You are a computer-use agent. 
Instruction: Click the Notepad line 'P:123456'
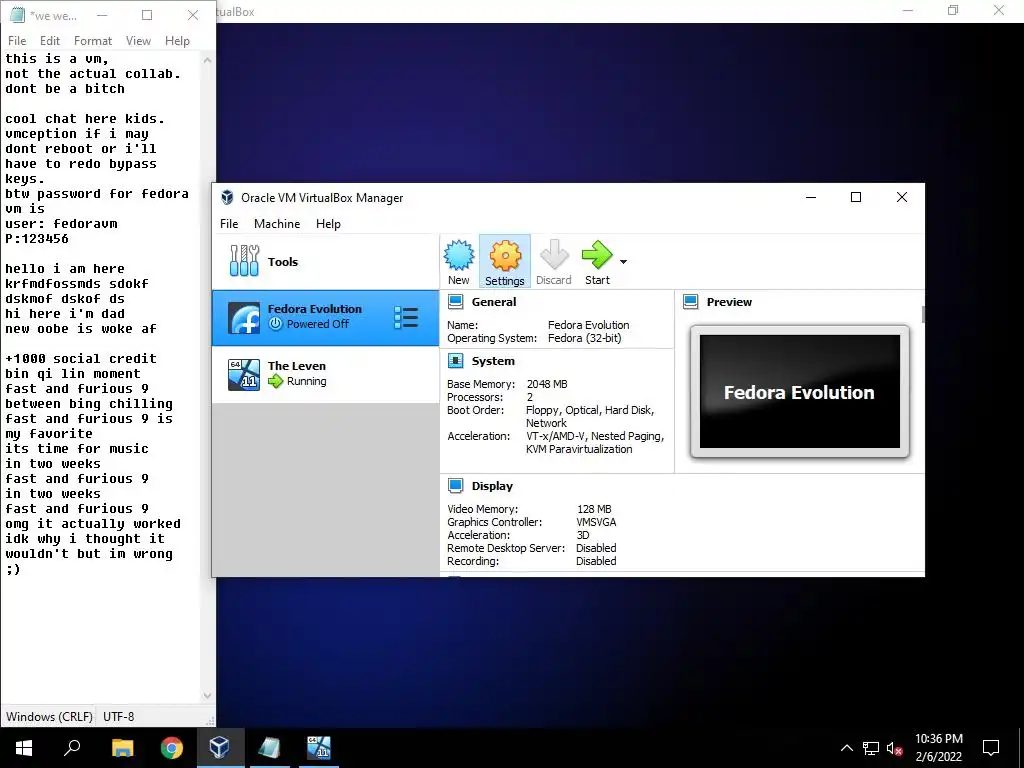click(x=37, y=238)
